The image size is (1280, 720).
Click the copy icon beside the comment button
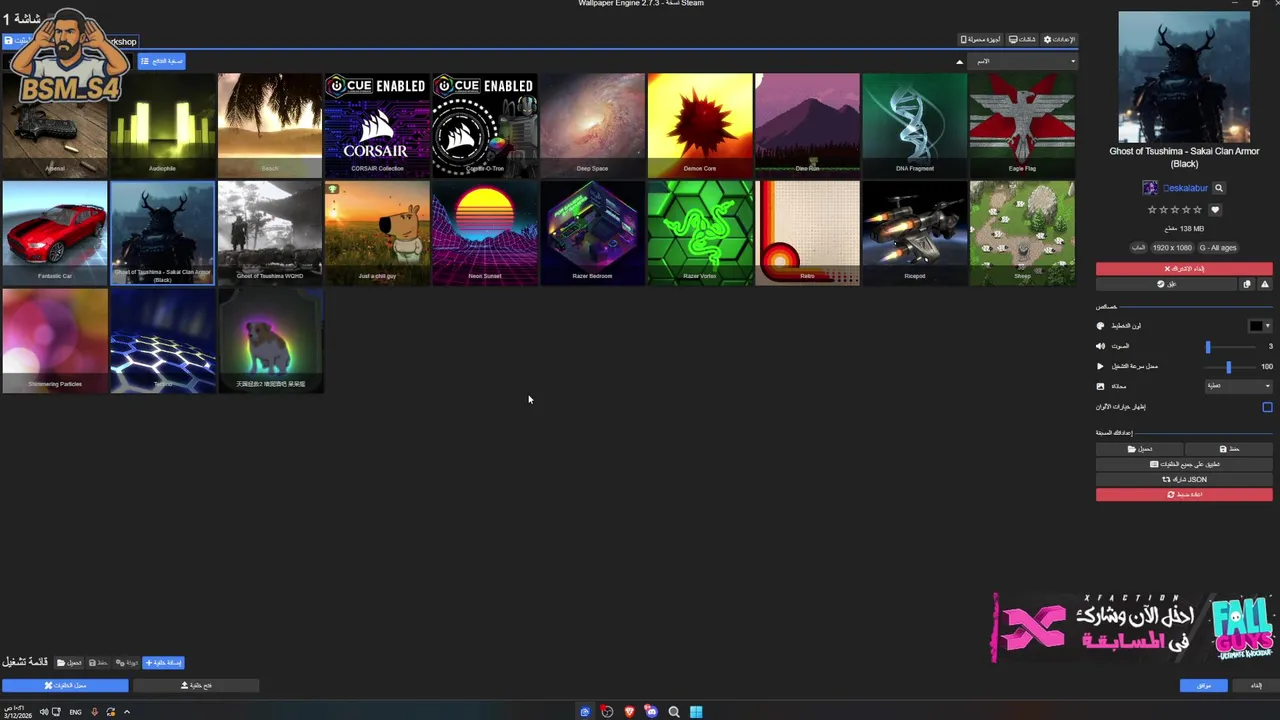[x=1247, y=284]
